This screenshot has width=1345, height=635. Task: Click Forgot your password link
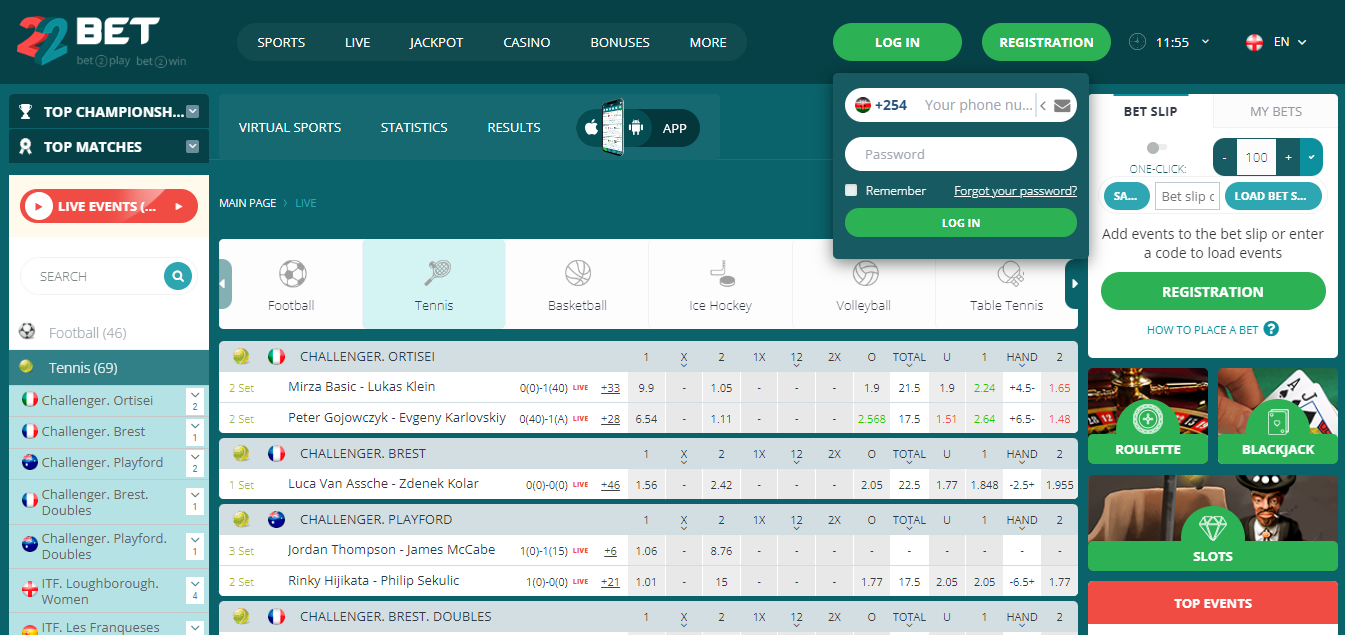[1015, 191]
